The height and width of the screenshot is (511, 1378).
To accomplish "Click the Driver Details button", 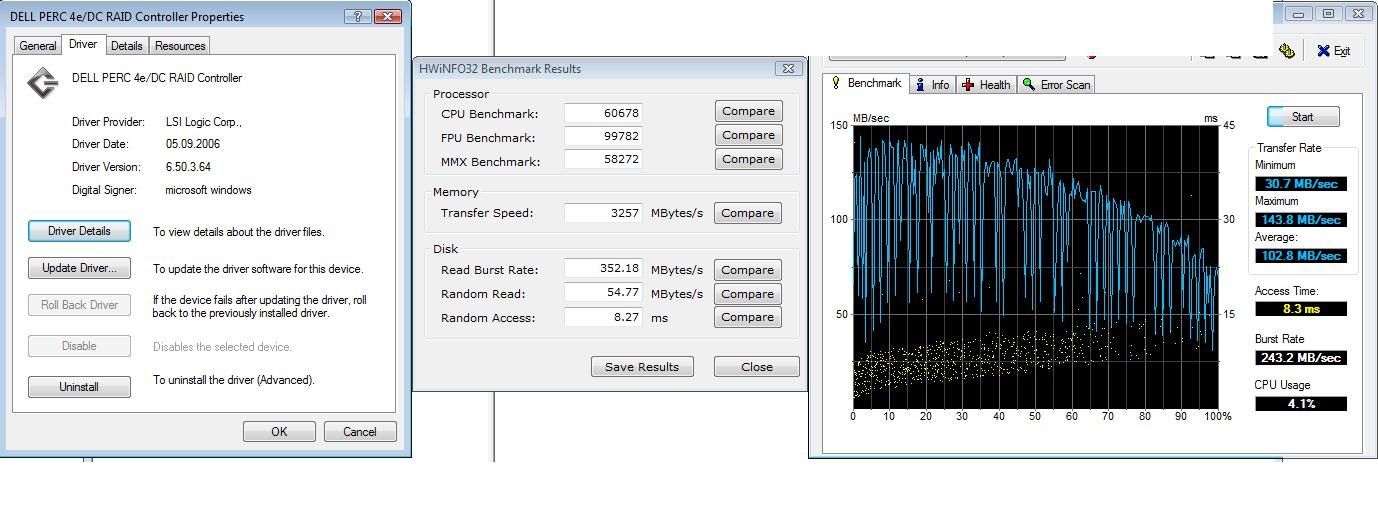I will click(79, 231).
